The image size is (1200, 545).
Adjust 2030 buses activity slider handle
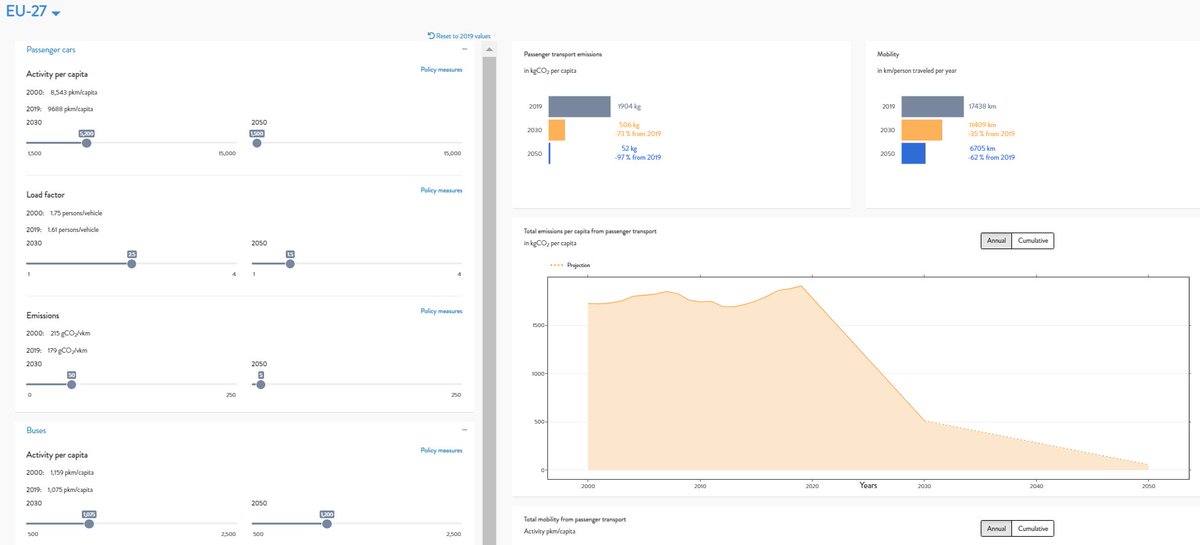(x=89, y=523)
